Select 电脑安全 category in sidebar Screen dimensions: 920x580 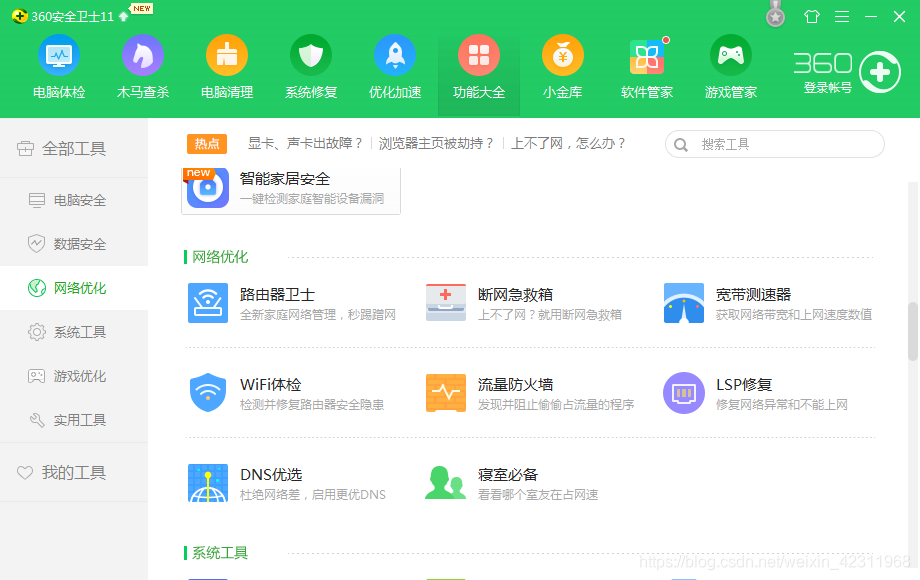tap(74, 200)
